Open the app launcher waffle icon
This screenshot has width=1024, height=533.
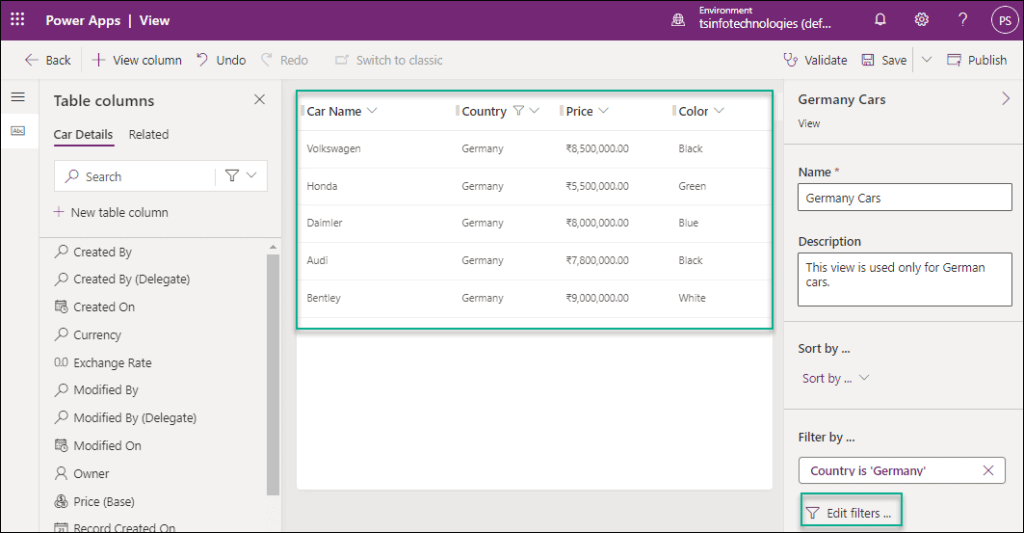point(18,20)
